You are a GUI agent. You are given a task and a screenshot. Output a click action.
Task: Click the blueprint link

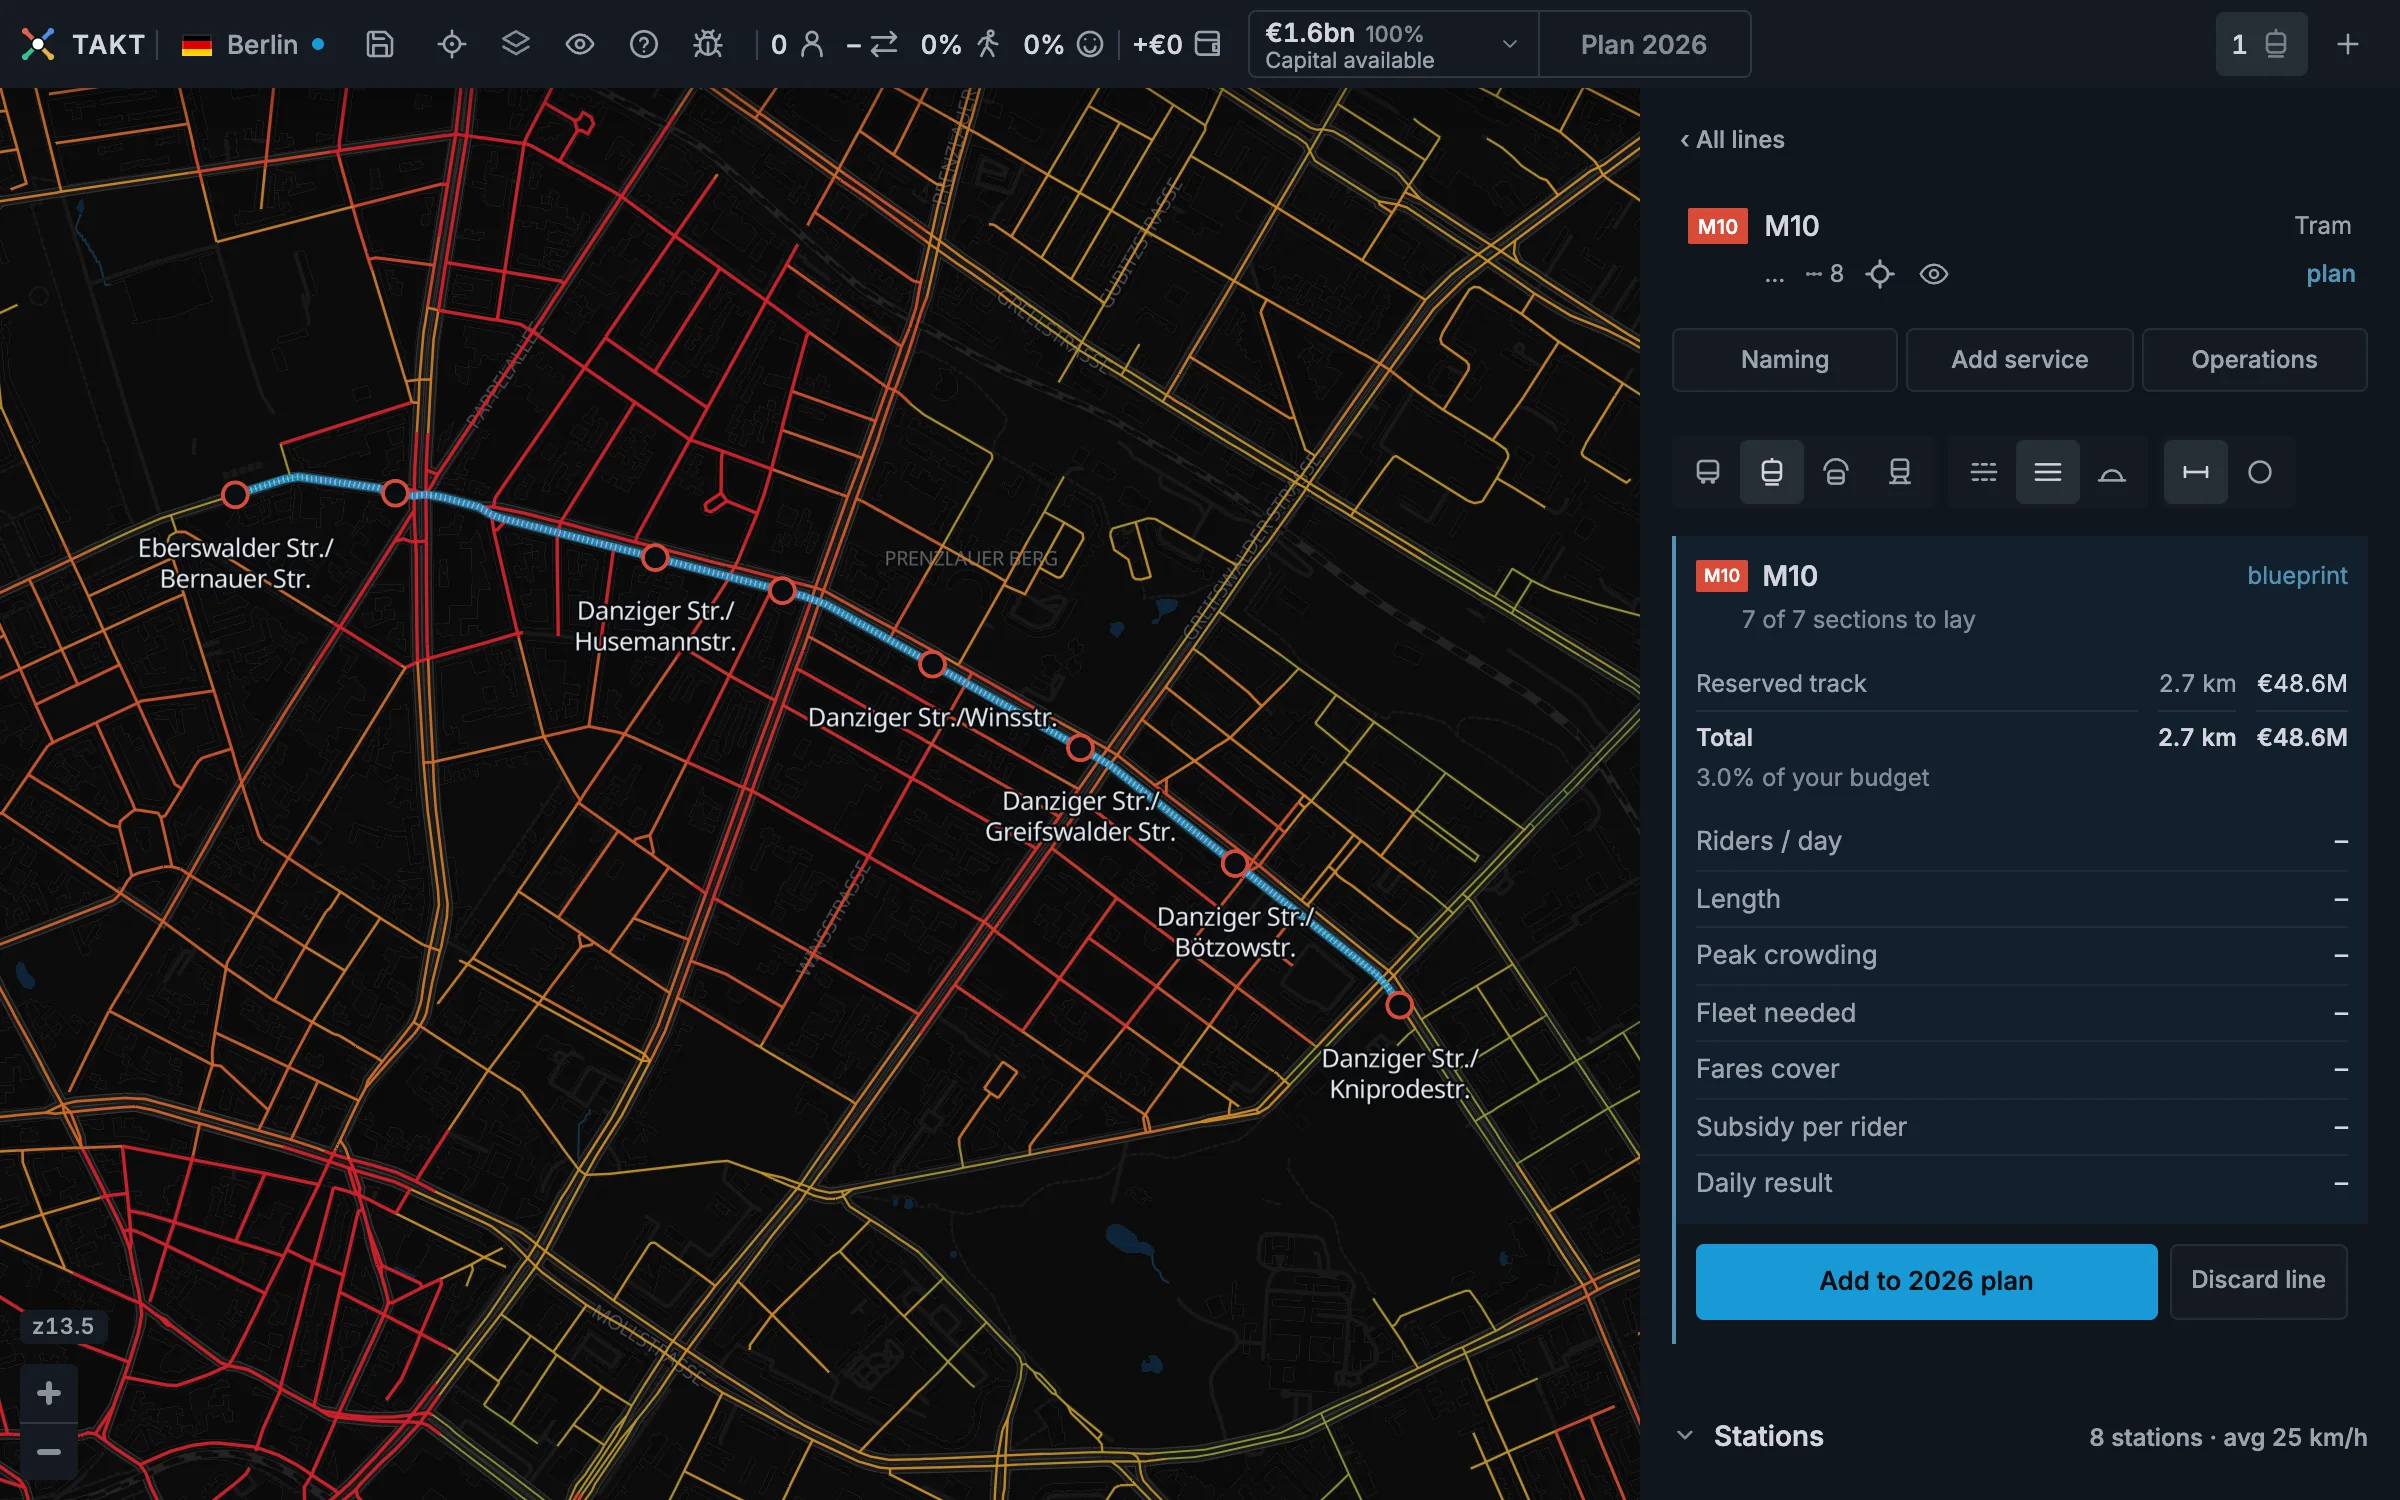2297,576
